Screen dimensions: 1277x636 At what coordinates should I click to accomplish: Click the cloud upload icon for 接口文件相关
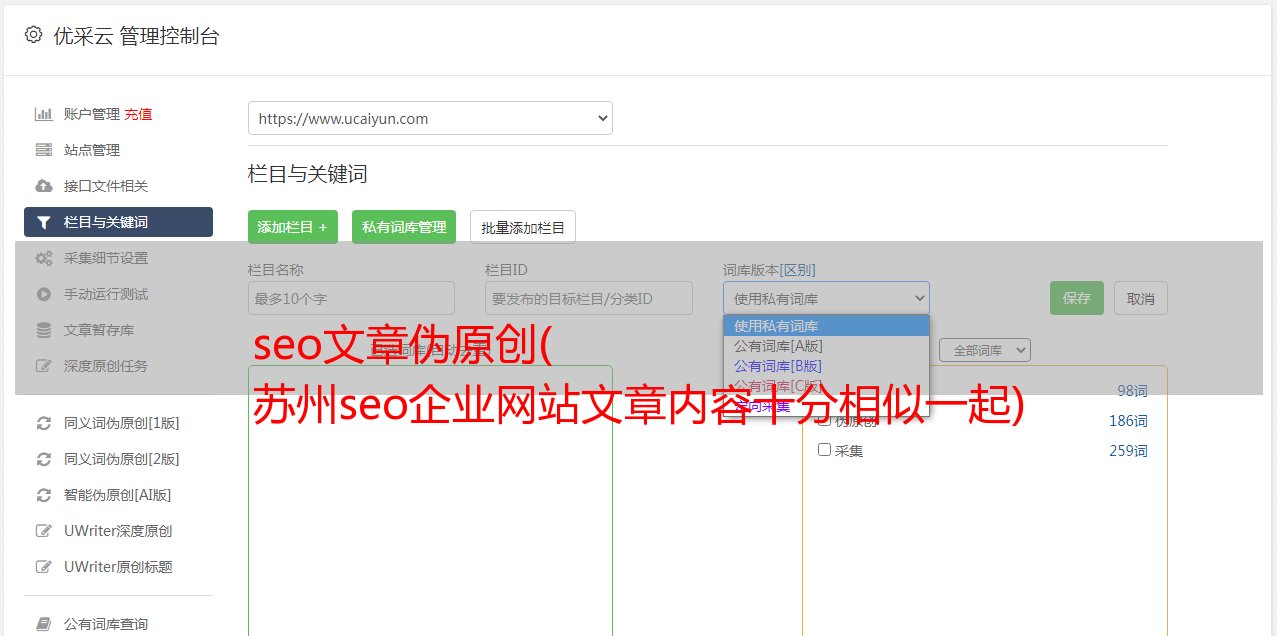click(x=43, y=186)
